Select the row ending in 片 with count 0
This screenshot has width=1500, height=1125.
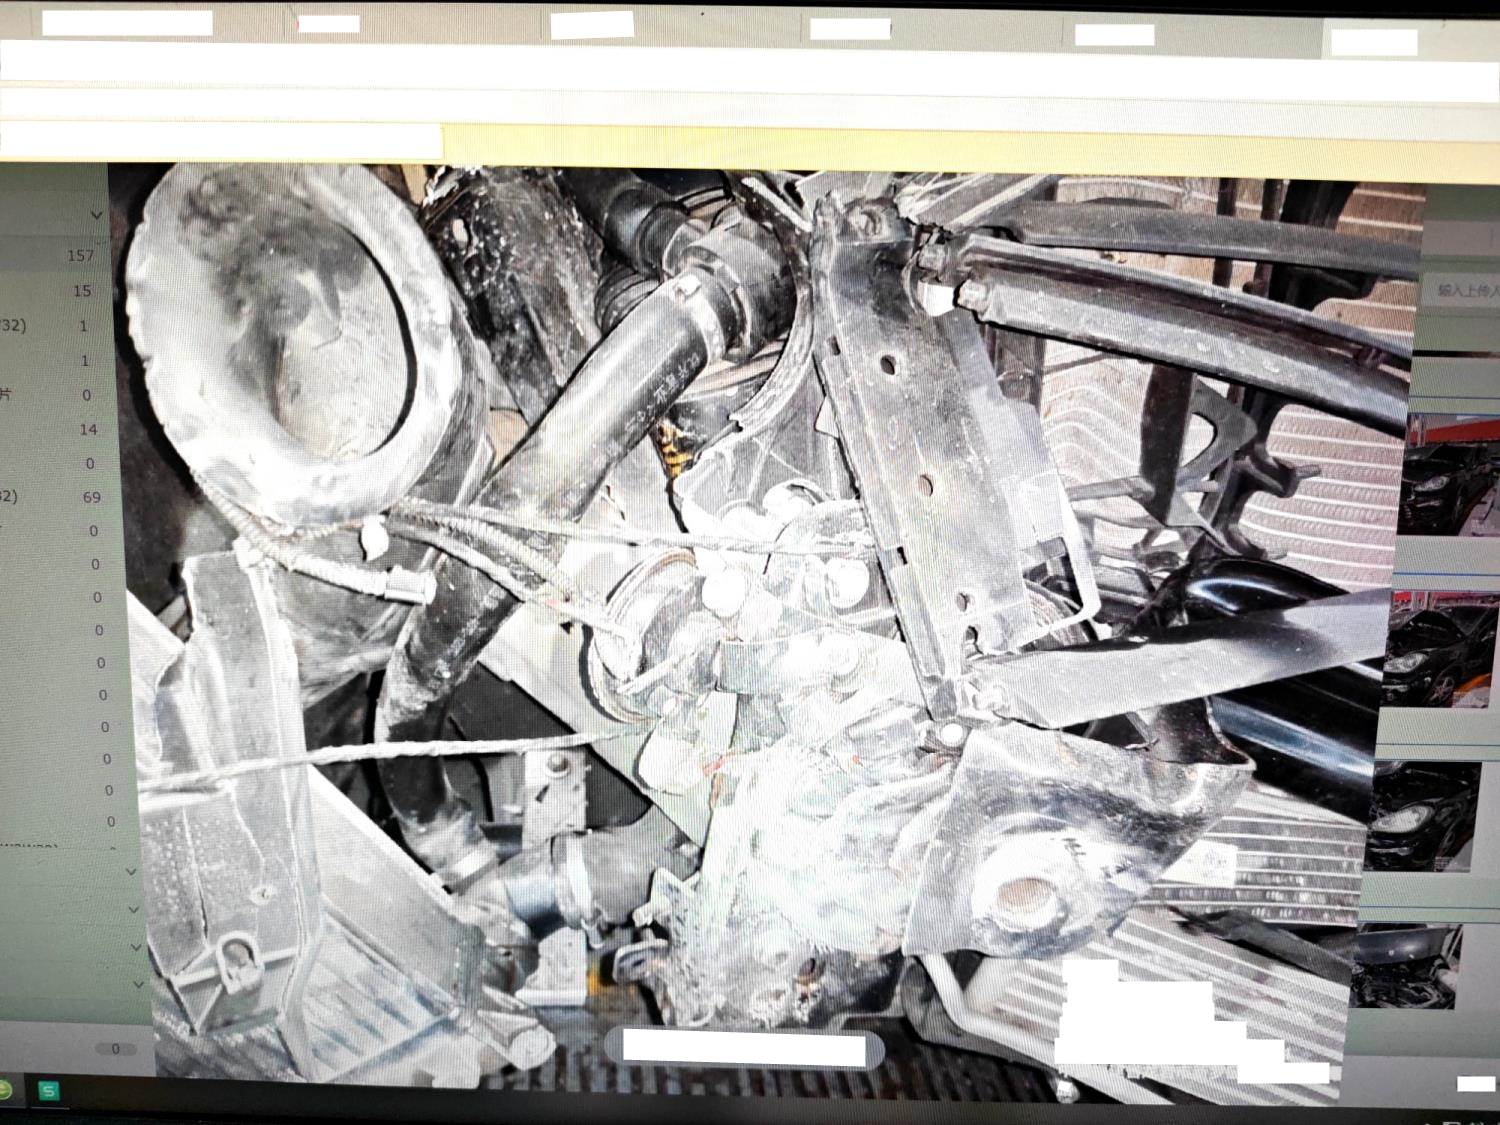50,395
